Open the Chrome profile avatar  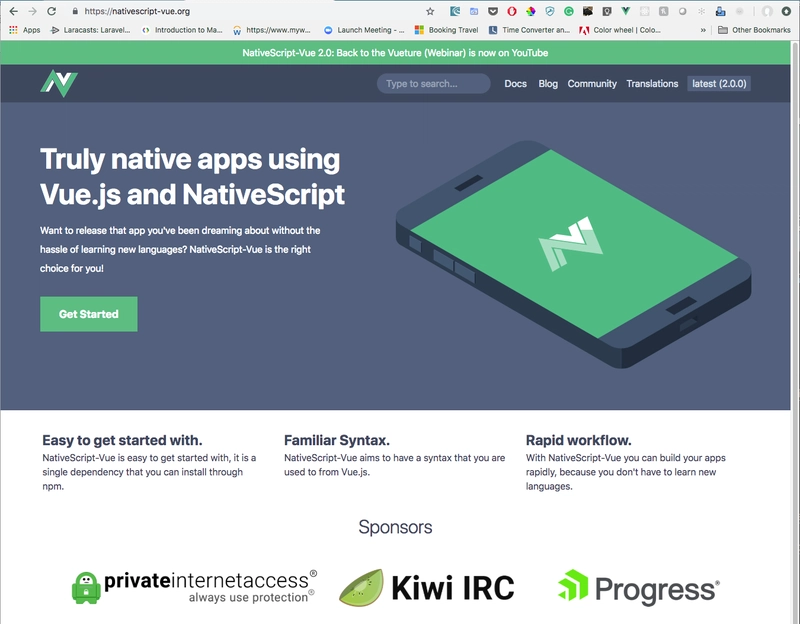[767, 11]
